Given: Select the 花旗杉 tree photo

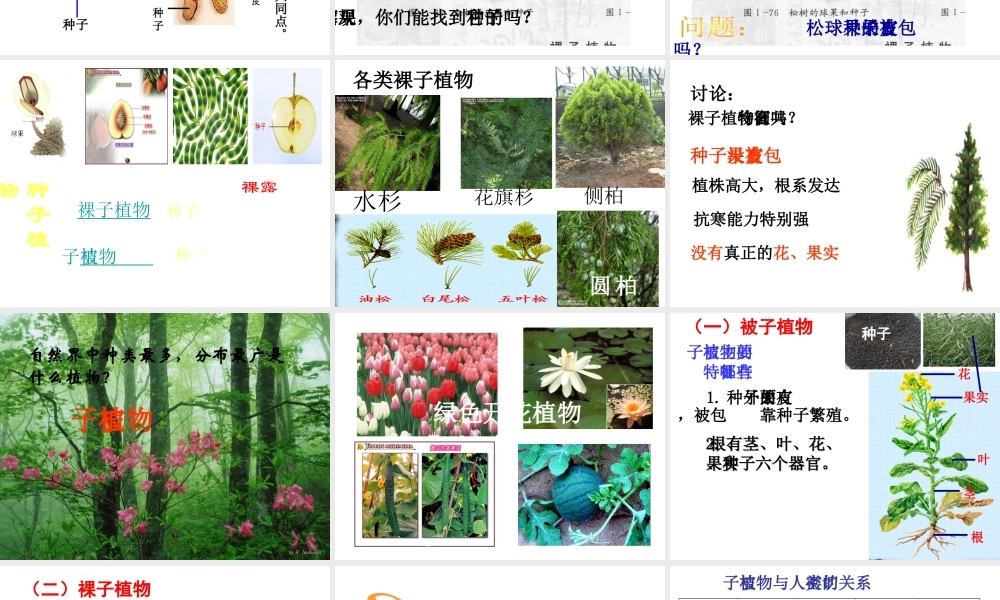Looking at the screenshot, I should tap(506, 143).
